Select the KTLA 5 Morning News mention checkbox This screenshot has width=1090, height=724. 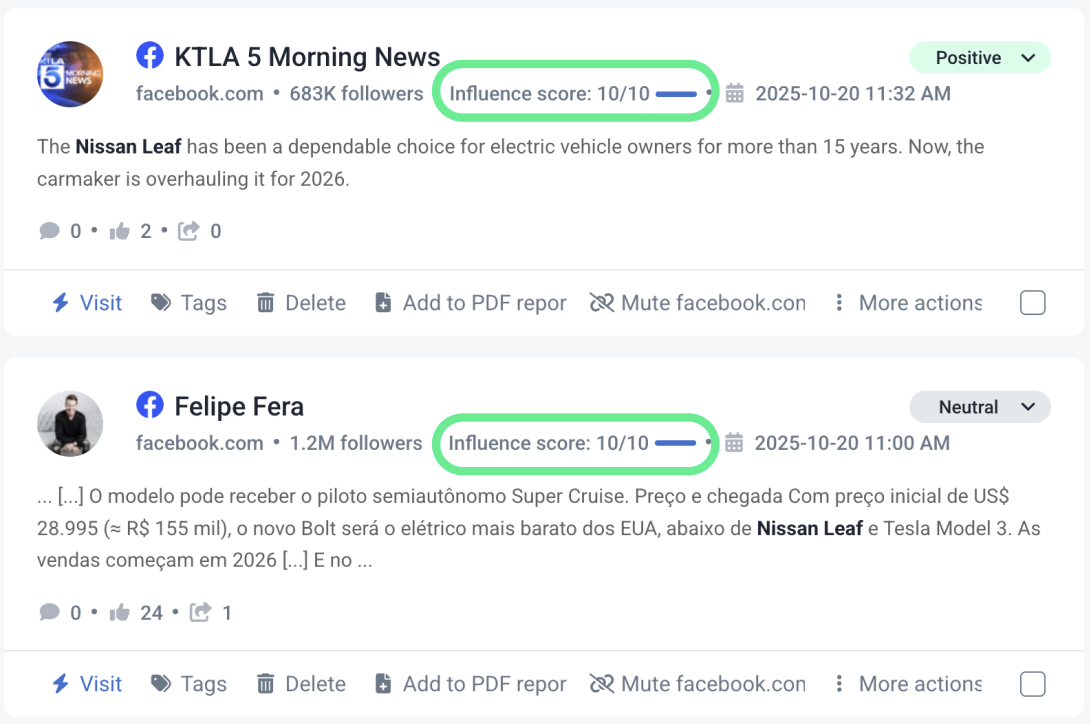click(1033, 303)
